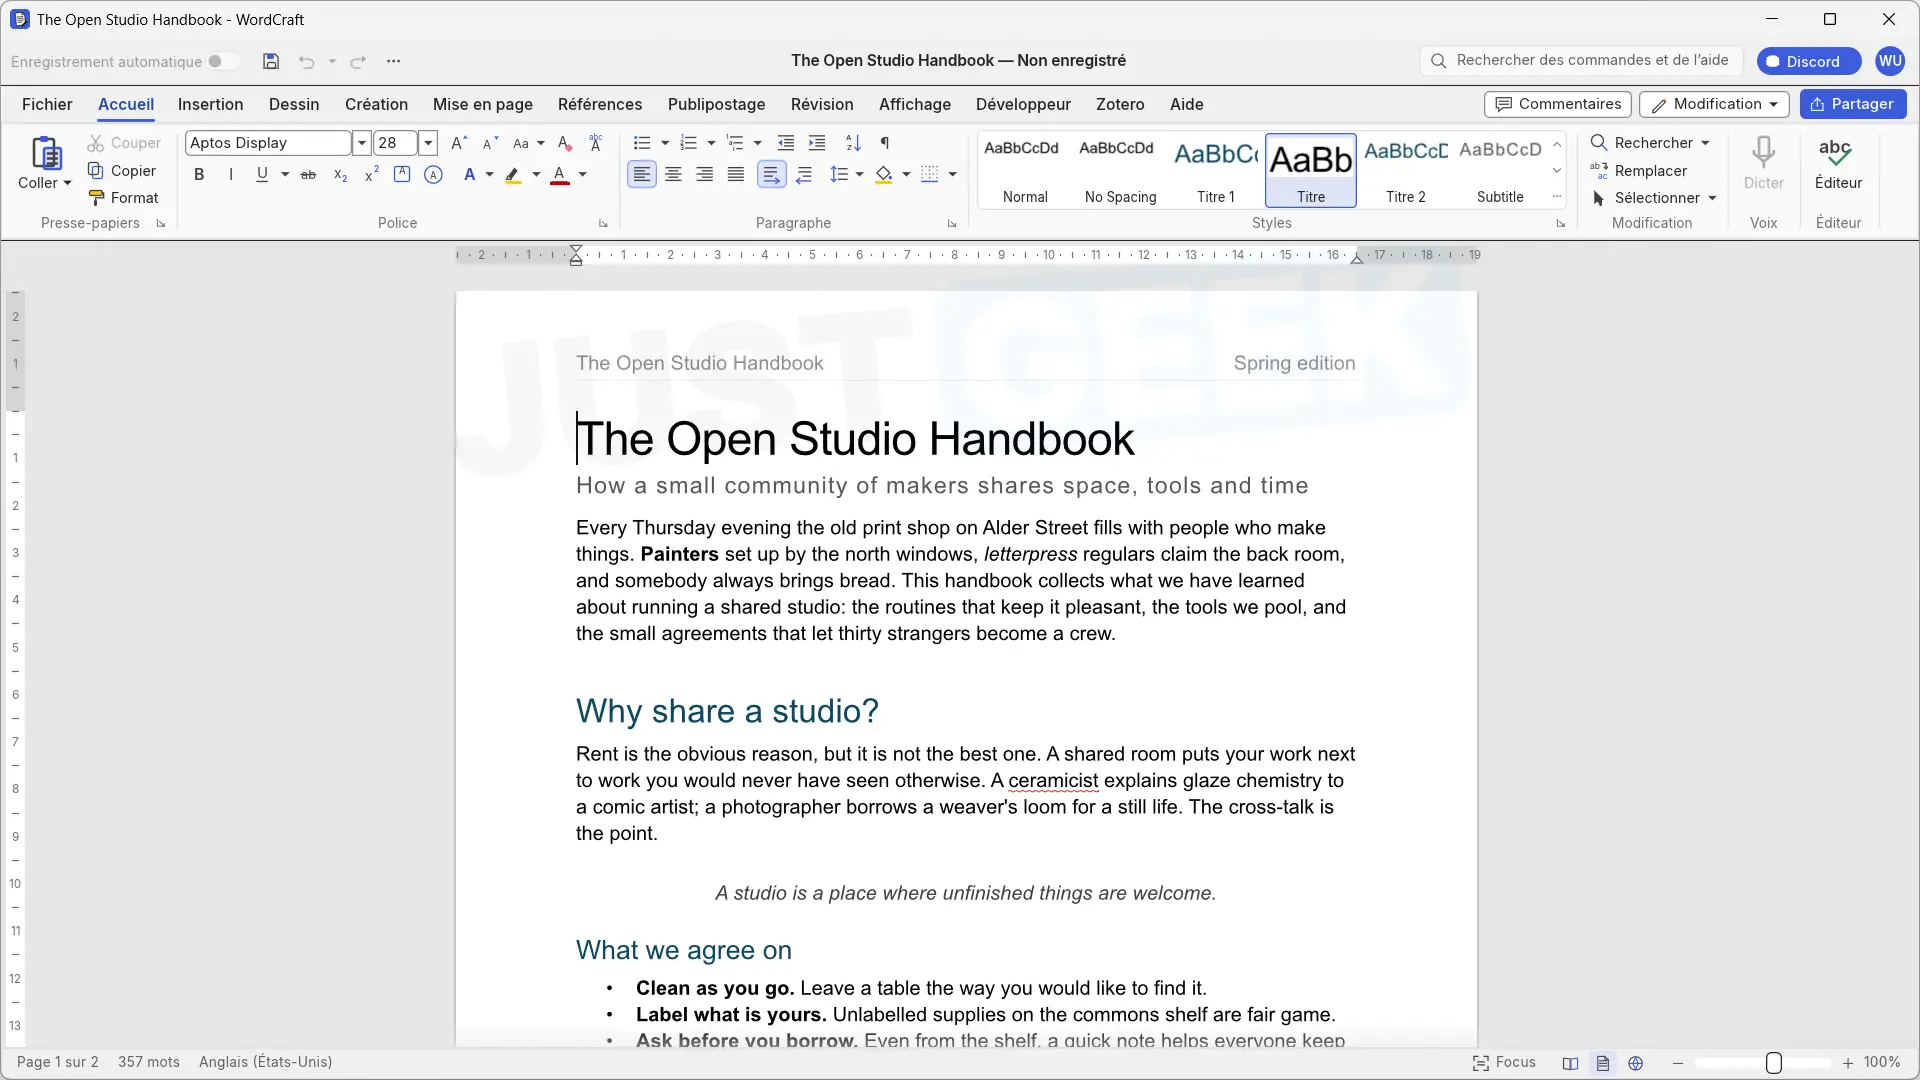Increase paragraph indent

click(x=817, y=143)
